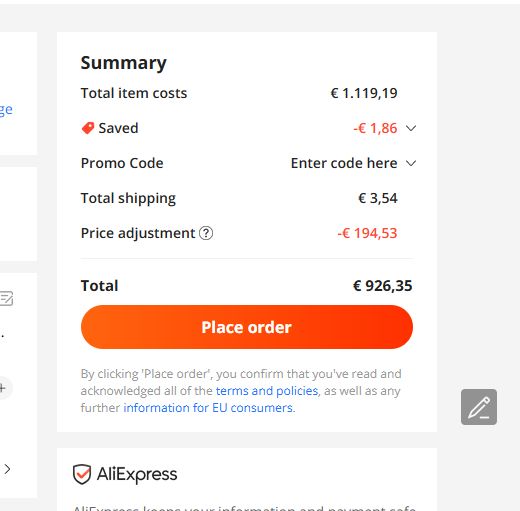
Task: Click the Price adjustment label text
Action: [138, 233]
